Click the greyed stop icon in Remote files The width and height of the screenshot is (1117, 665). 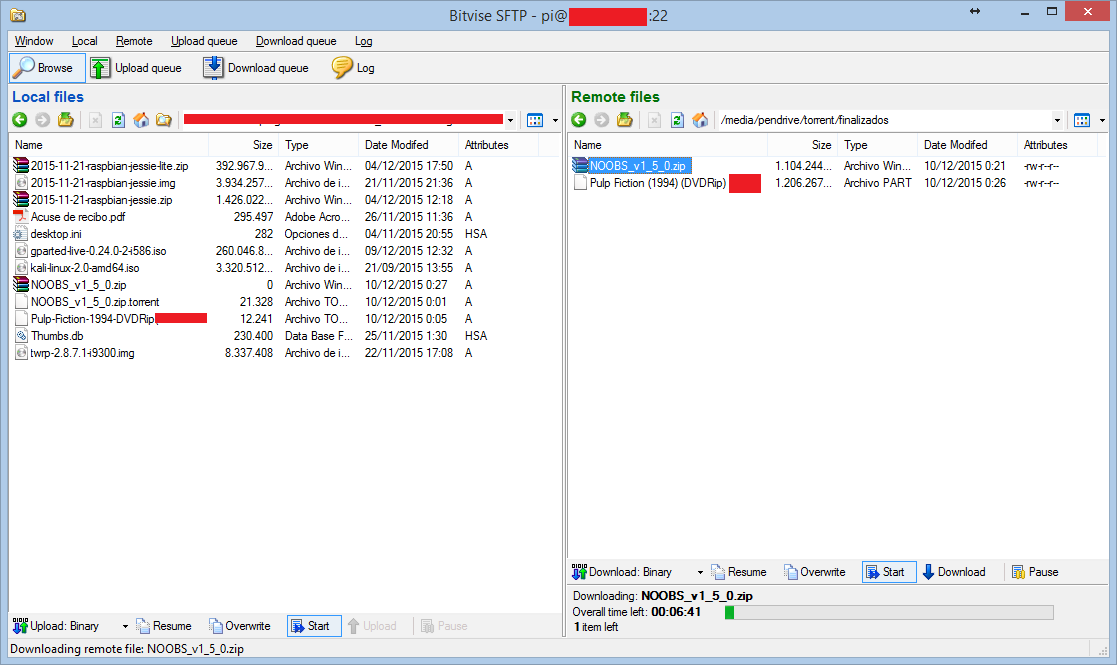click(655, 120)
